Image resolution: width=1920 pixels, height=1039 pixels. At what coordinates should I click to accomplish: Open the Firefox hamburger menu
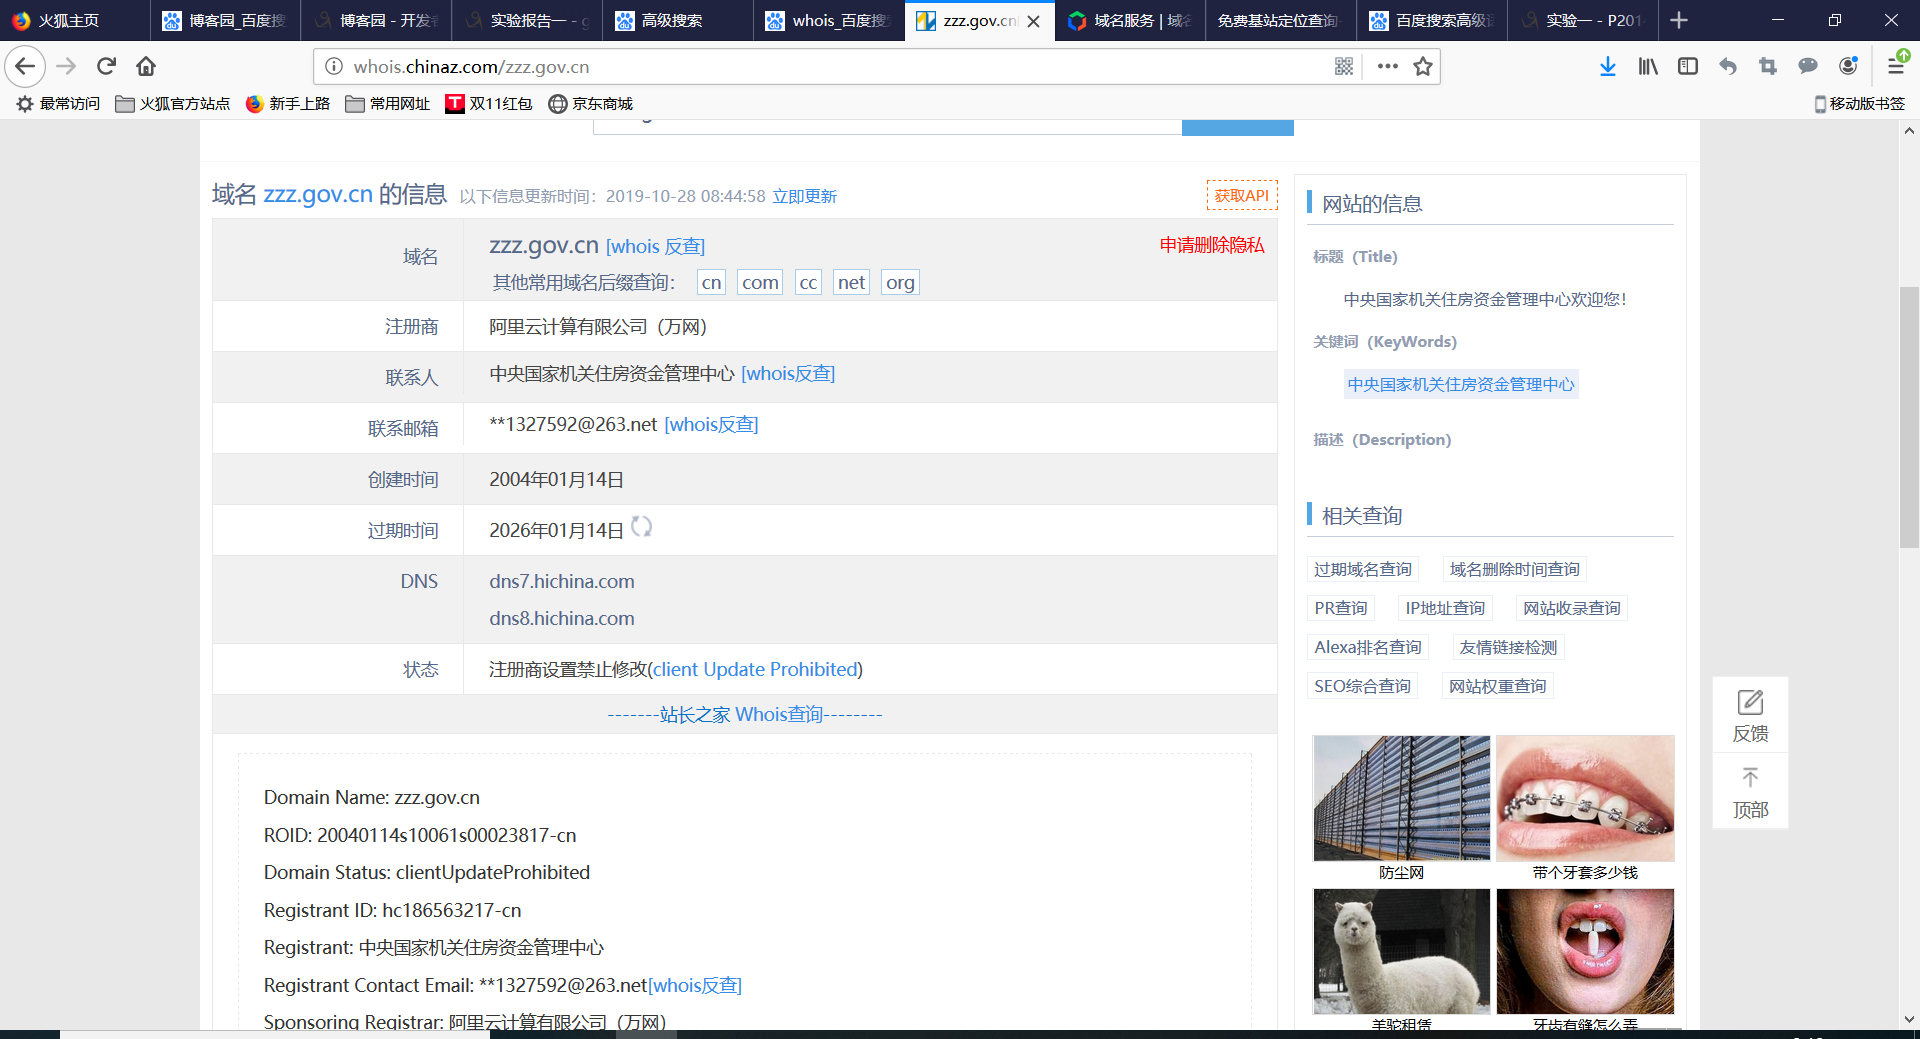click(1896, 64)
